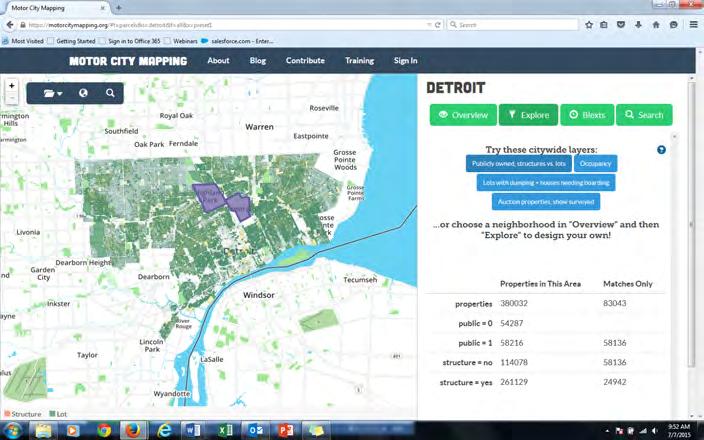
Task: Click the Pocket icon in browser toolbar
Action: click(621, 25)
